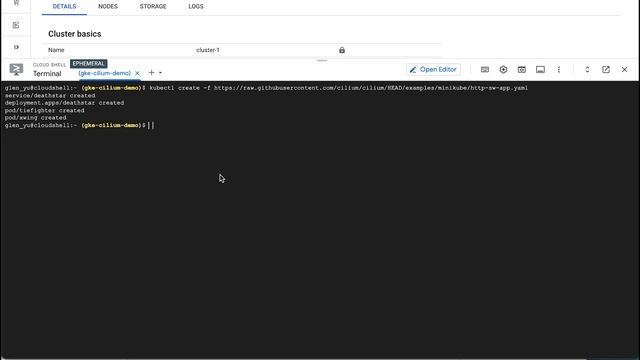
Task: Click the Cloud Shell logo icon
Action: click(x=16, y=69)
